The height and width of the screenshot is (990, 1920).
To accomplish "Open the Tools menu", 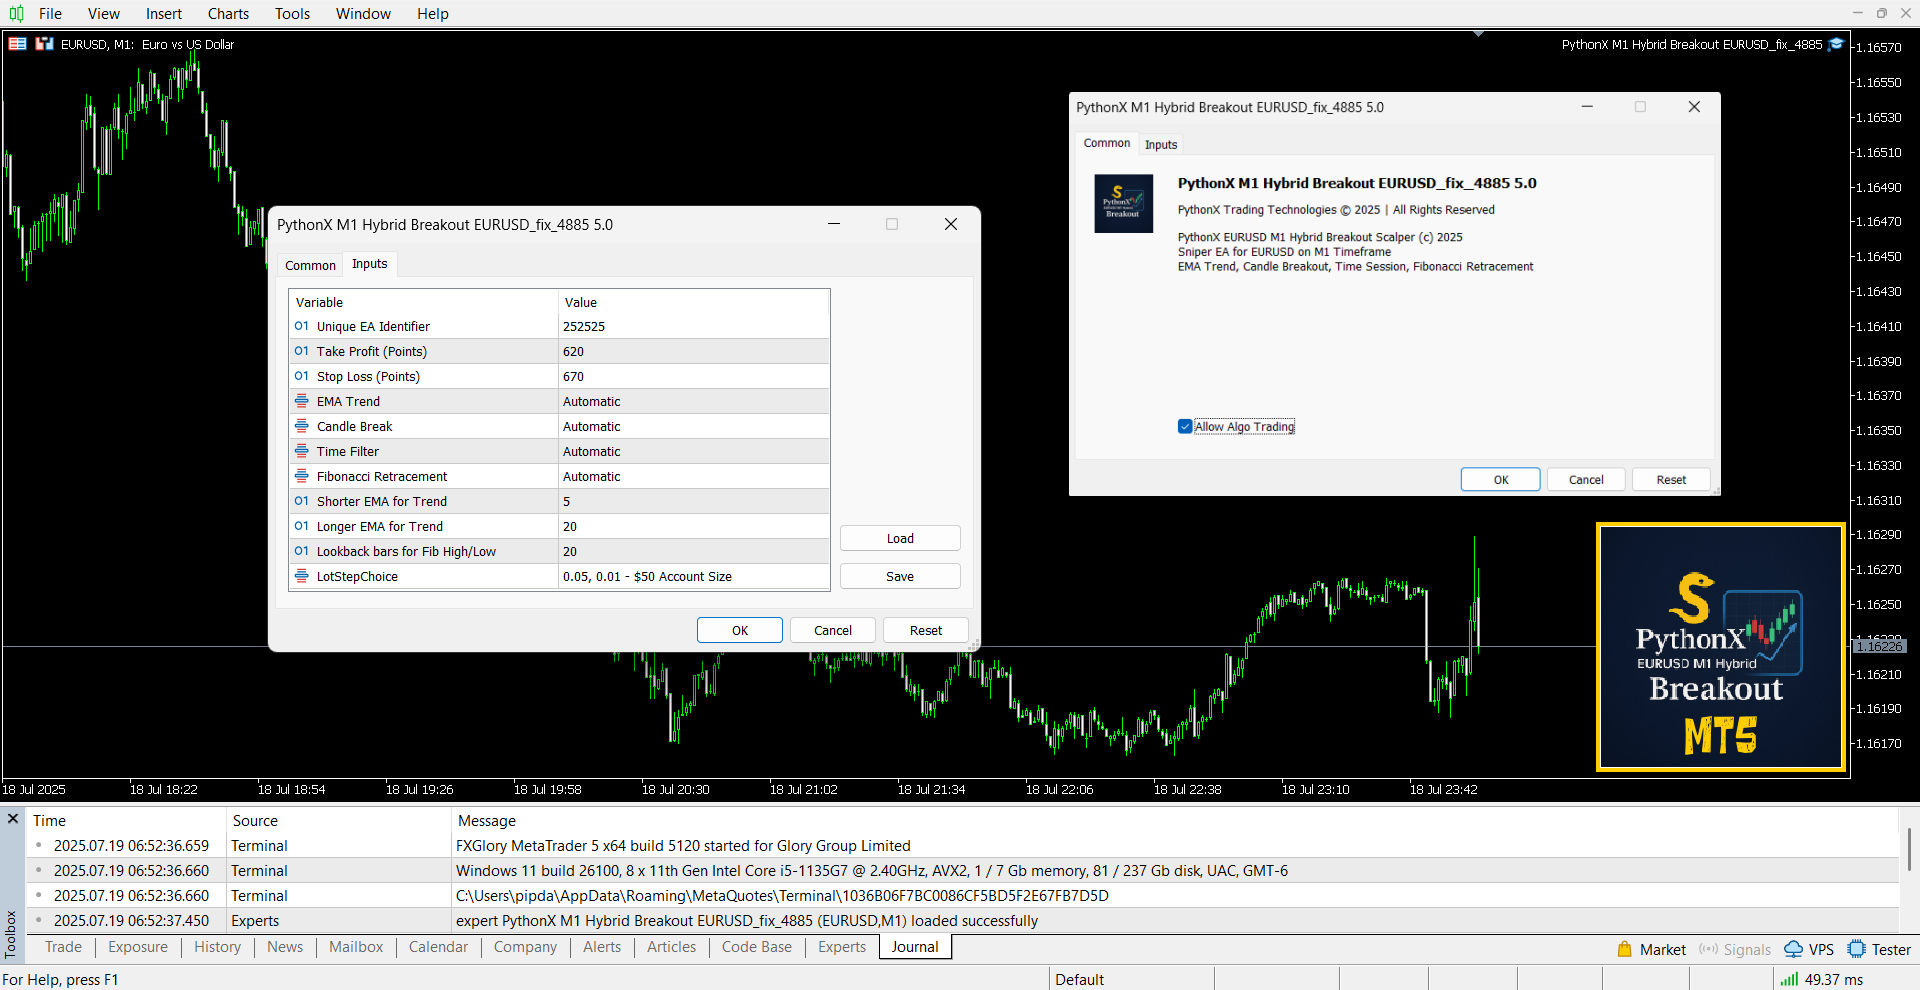I will point(292,14).
